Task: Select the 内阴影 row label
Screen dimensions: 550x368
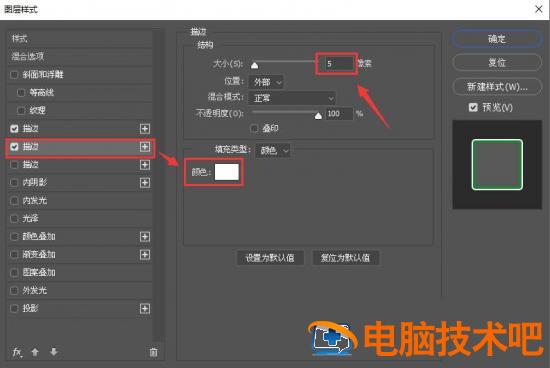Action: 35,182
